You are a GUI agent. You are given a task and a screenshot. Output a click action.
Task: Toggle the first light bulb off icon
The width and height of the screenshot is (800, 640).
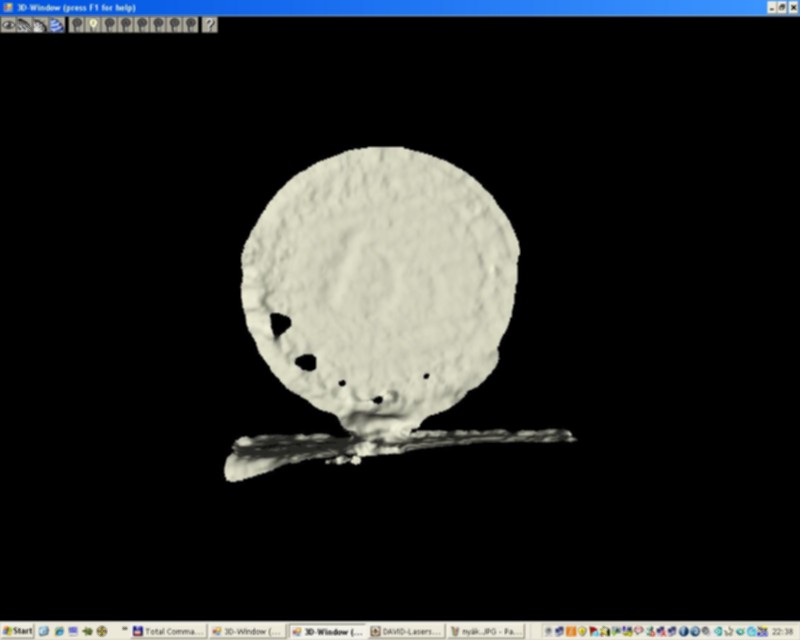(77, 24)
